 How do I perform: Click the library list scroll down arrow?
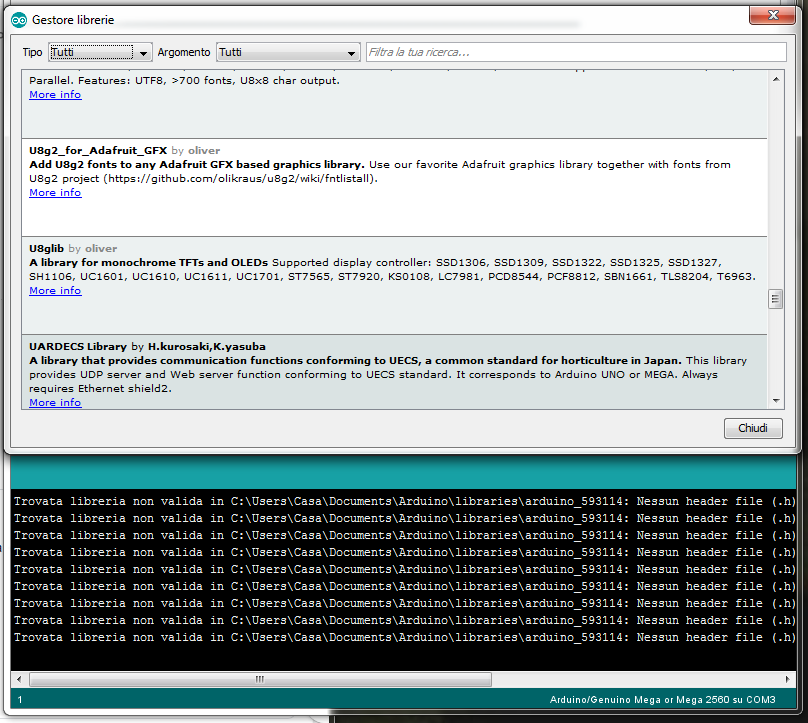click(776, 401)
